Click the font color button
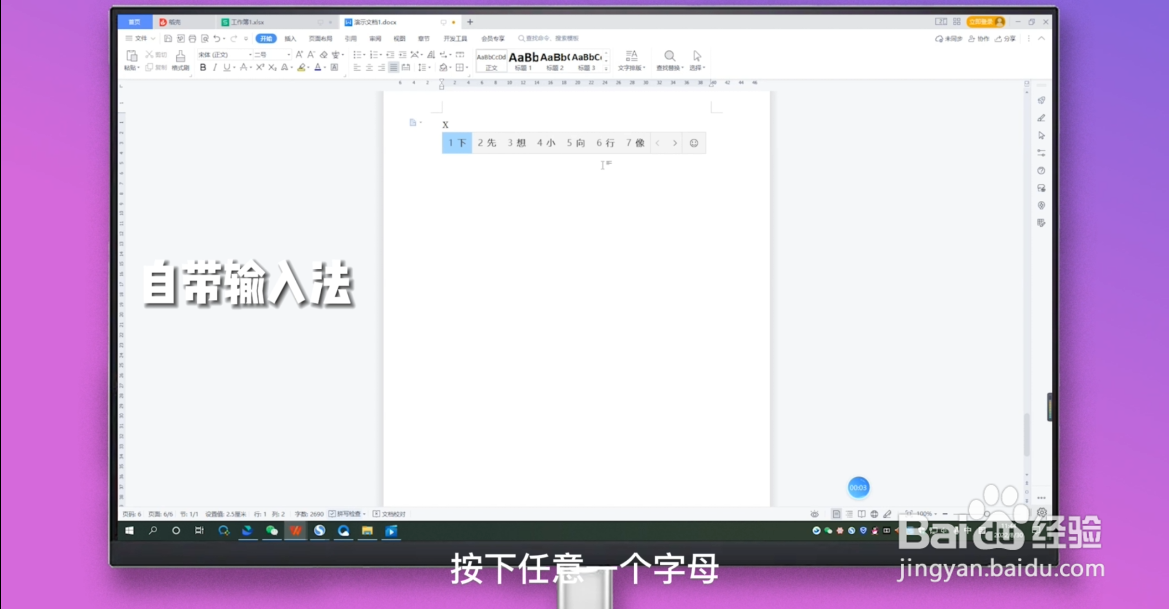This screenshot has height=609, width=1169. (318, 68)
